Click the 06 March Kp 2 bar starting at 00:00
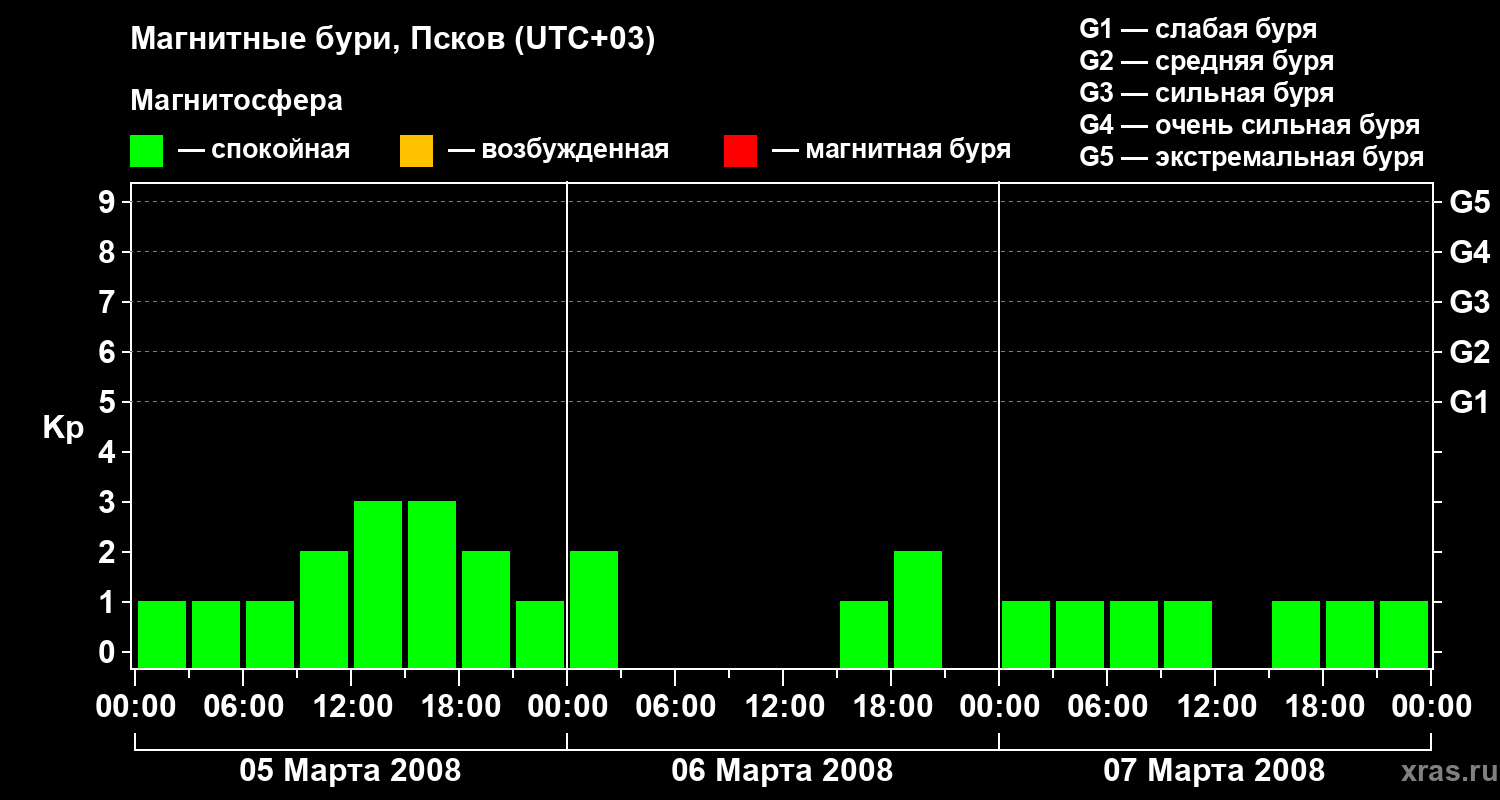This screenshot has width=1500, height=800. (594, 609)
